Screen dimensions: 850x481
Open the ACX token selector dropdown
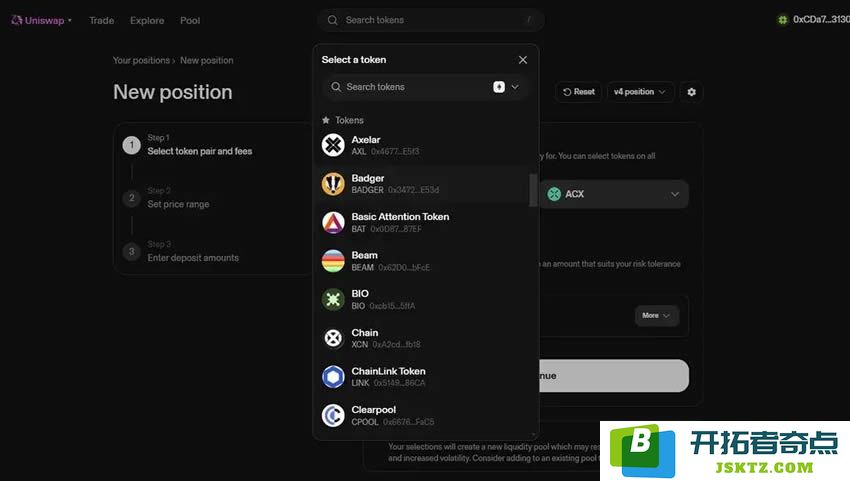tap(614, 194)
